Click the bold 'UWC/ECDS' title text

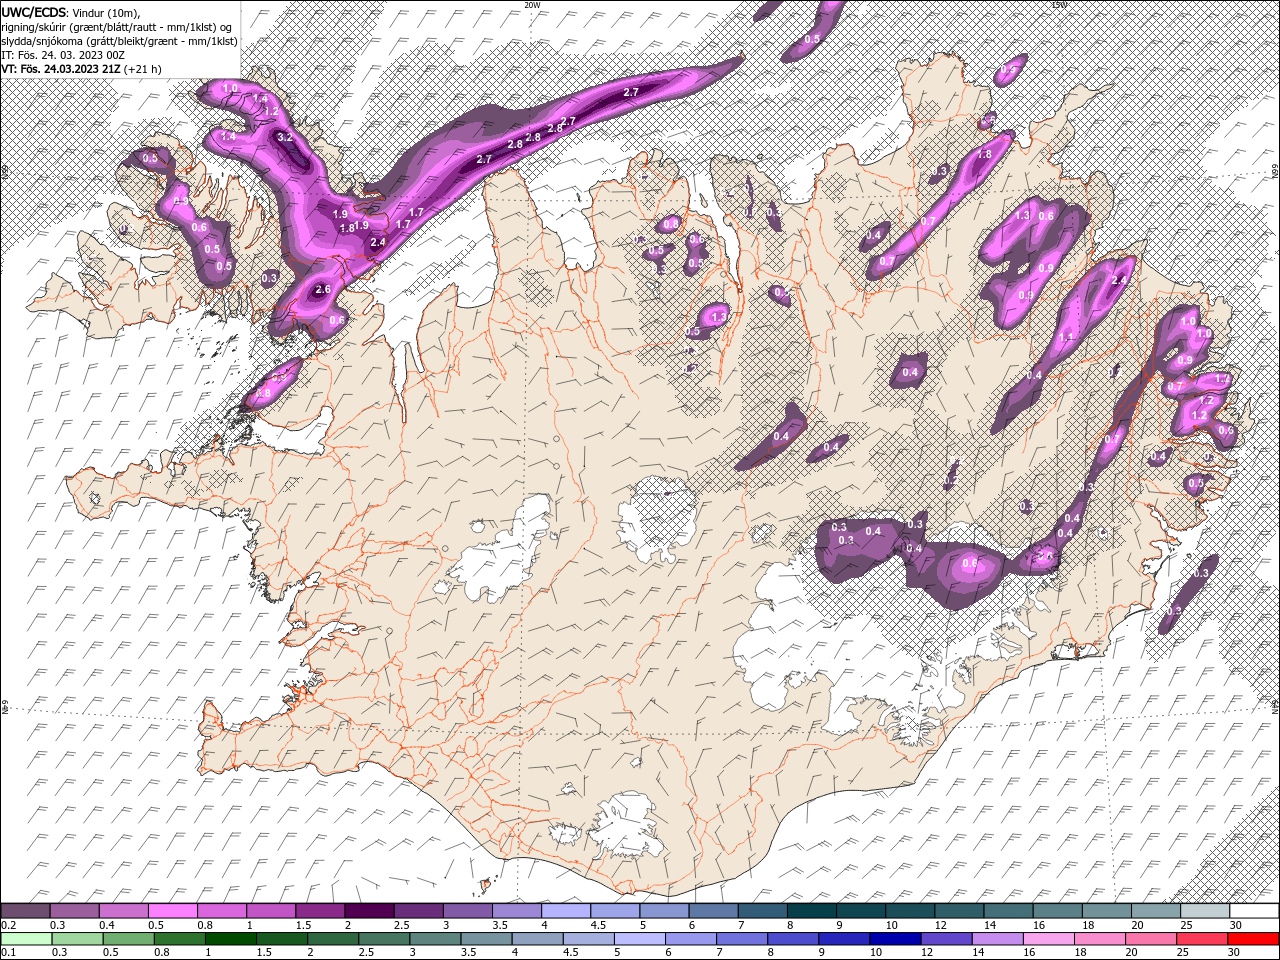coord(34,12)
